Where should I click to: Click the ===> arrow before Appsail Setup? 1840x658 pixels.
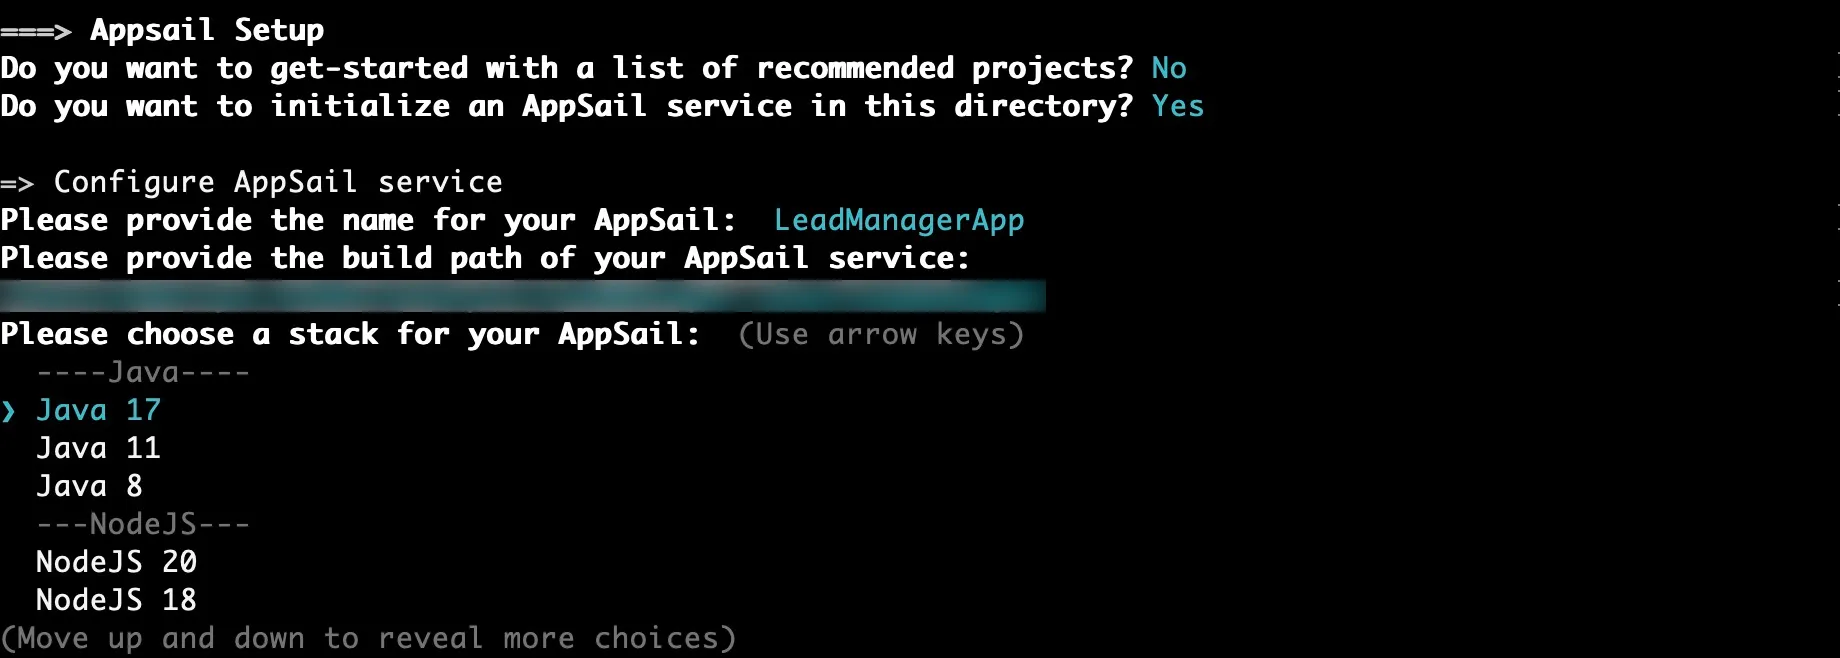pos(36,31)
